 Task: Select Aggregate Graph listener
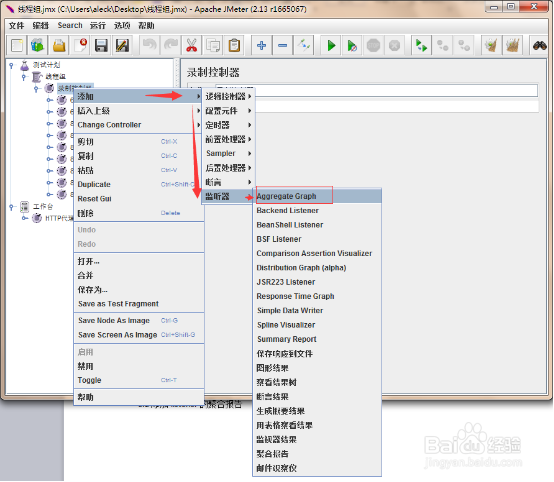tap(317, 196)
